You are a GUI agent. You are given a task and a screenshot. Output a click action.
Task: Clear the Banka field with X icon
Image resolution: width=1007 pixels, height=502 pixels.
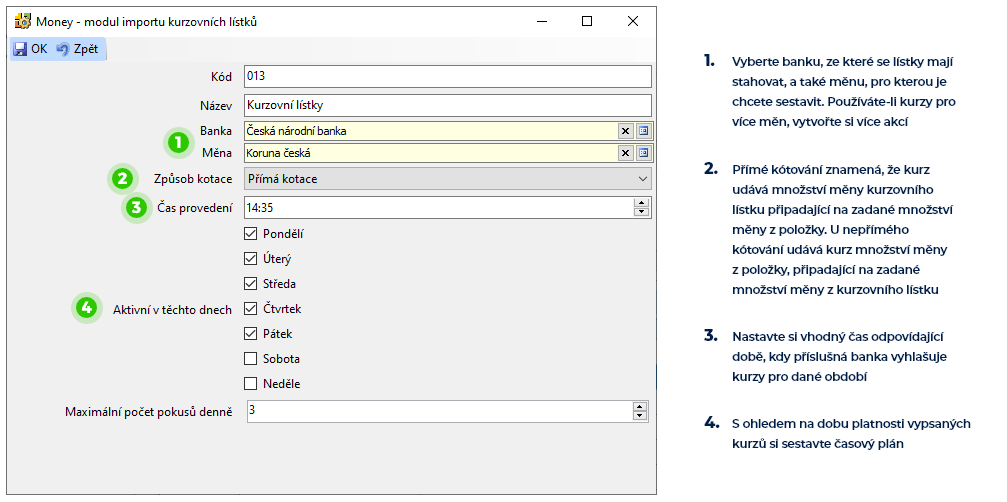626,131
